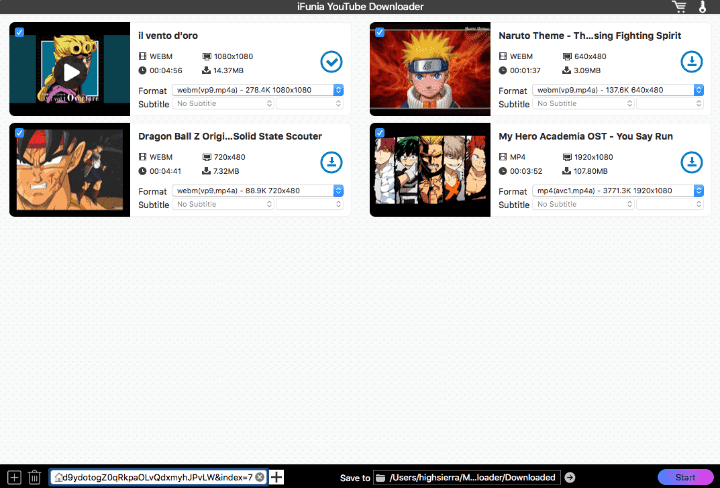Click the shopping cart purchase icon
Image resolution: width=720 pixels, height=488 pixels.
pyautogui.click(x=680, y=7)
